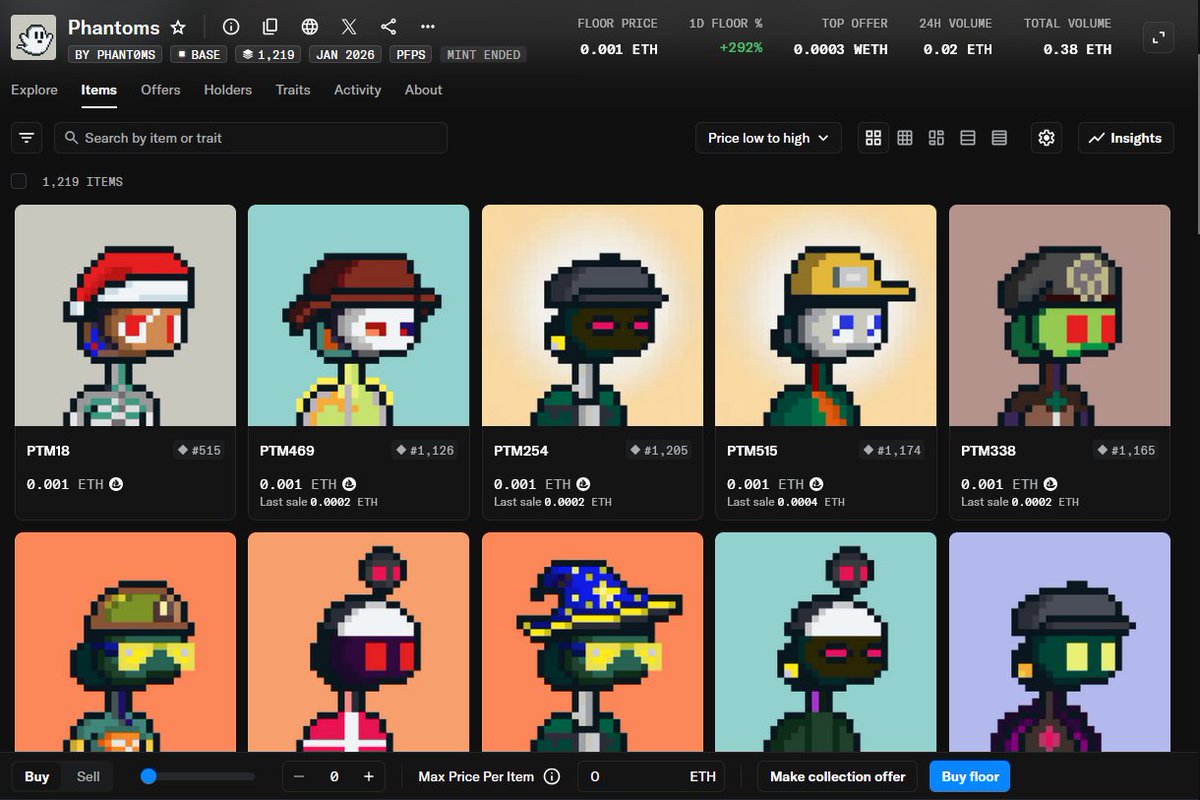Copy collection address icon

point(270,27)
